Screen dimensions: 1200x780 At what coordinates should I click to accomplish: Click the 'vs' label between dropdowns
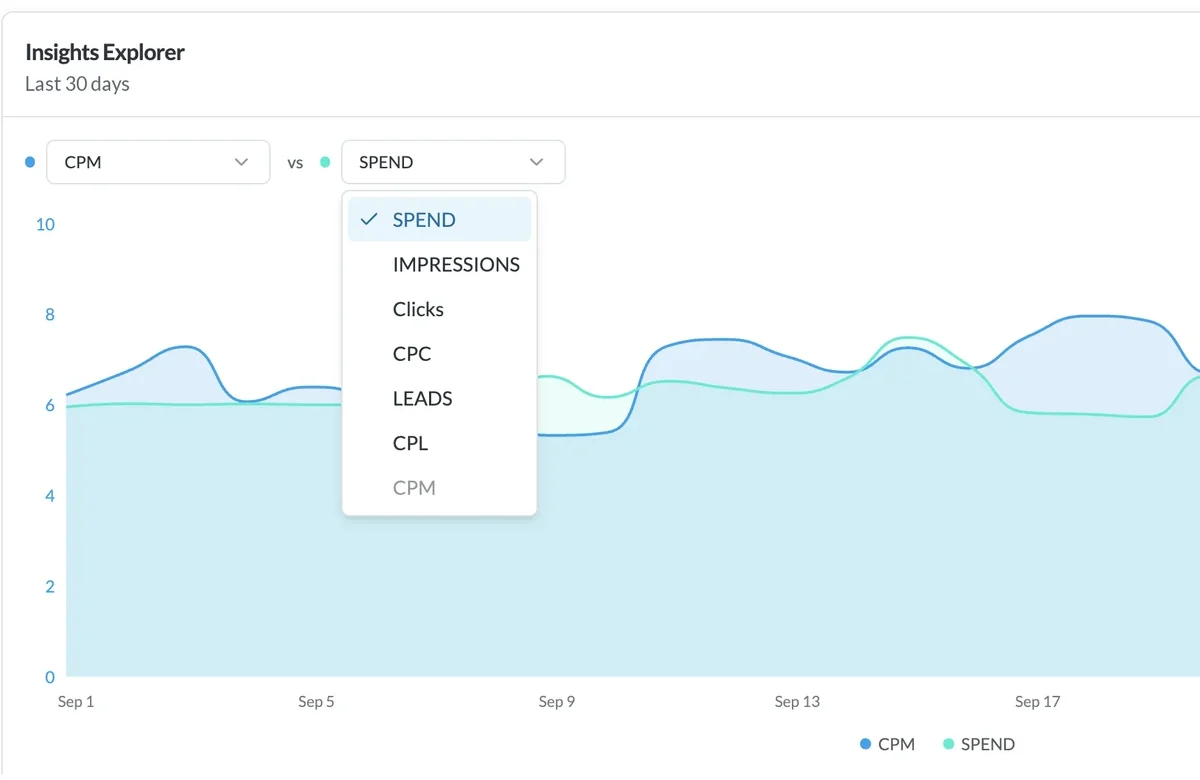pyautogui.click(x=295, y=163)
